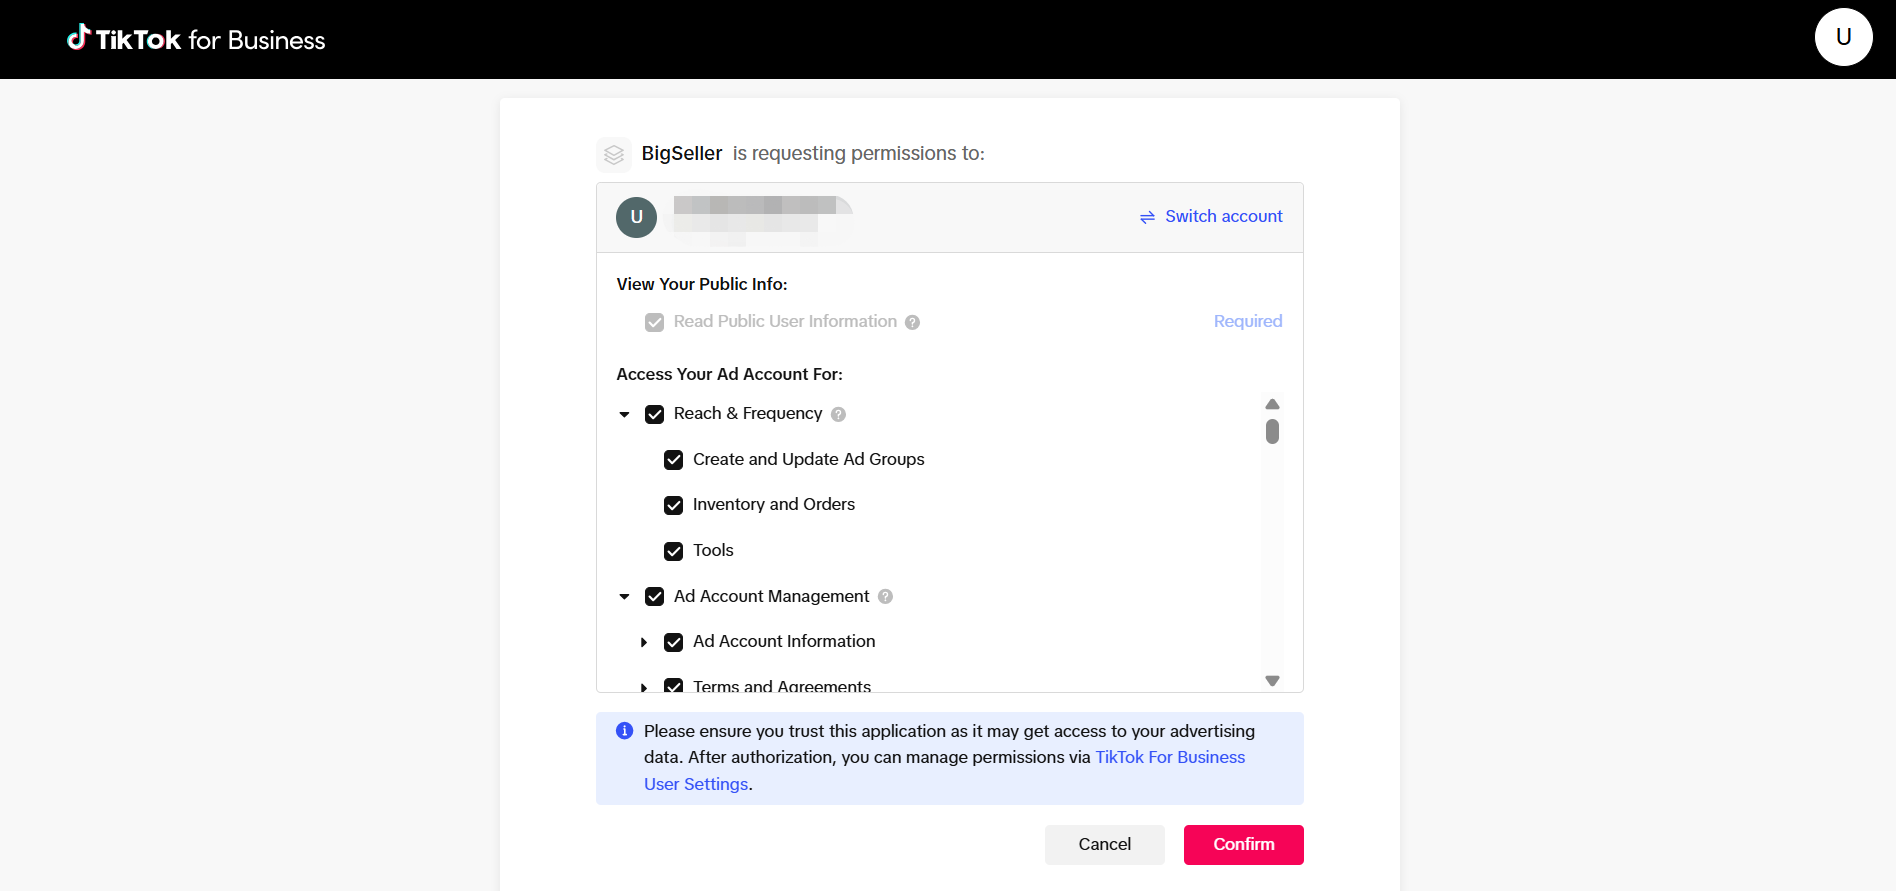
Task: Toggle the Tools permission checkbox
Action: (x=673, y=551)
